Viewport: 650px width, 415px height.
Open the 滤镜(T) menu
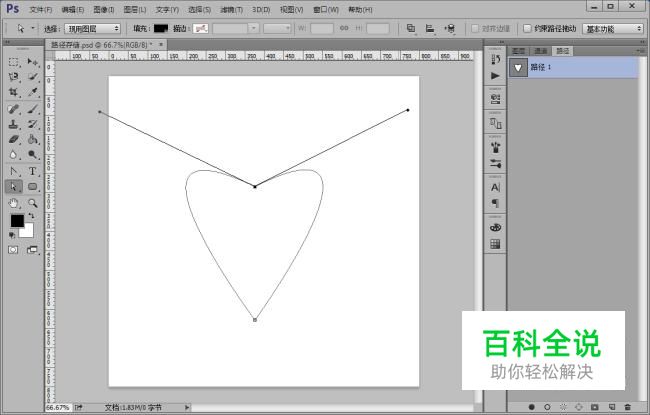point(231,9)
